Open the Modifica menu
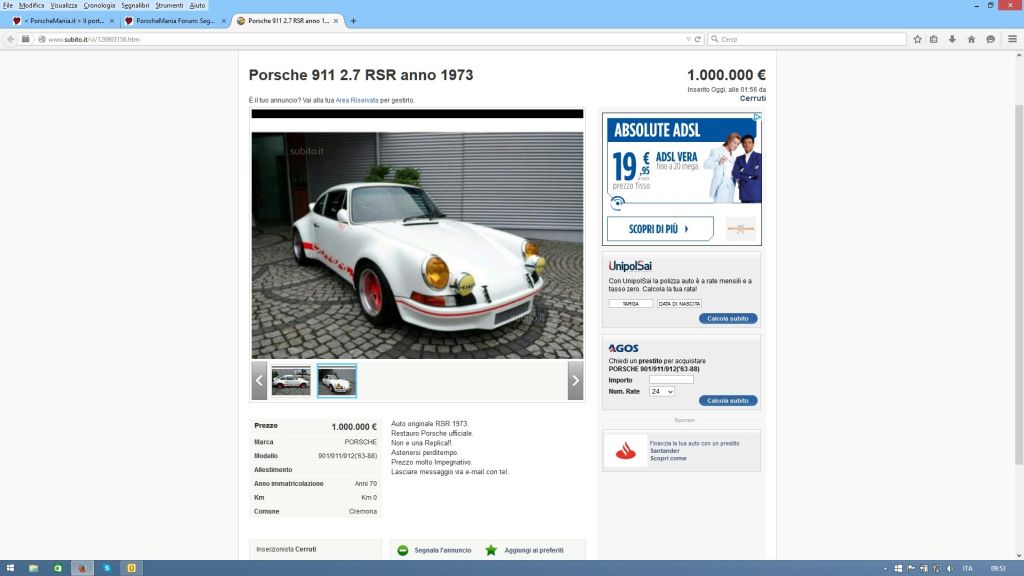The image size is (1024, 576). click(x=31, y=5)
